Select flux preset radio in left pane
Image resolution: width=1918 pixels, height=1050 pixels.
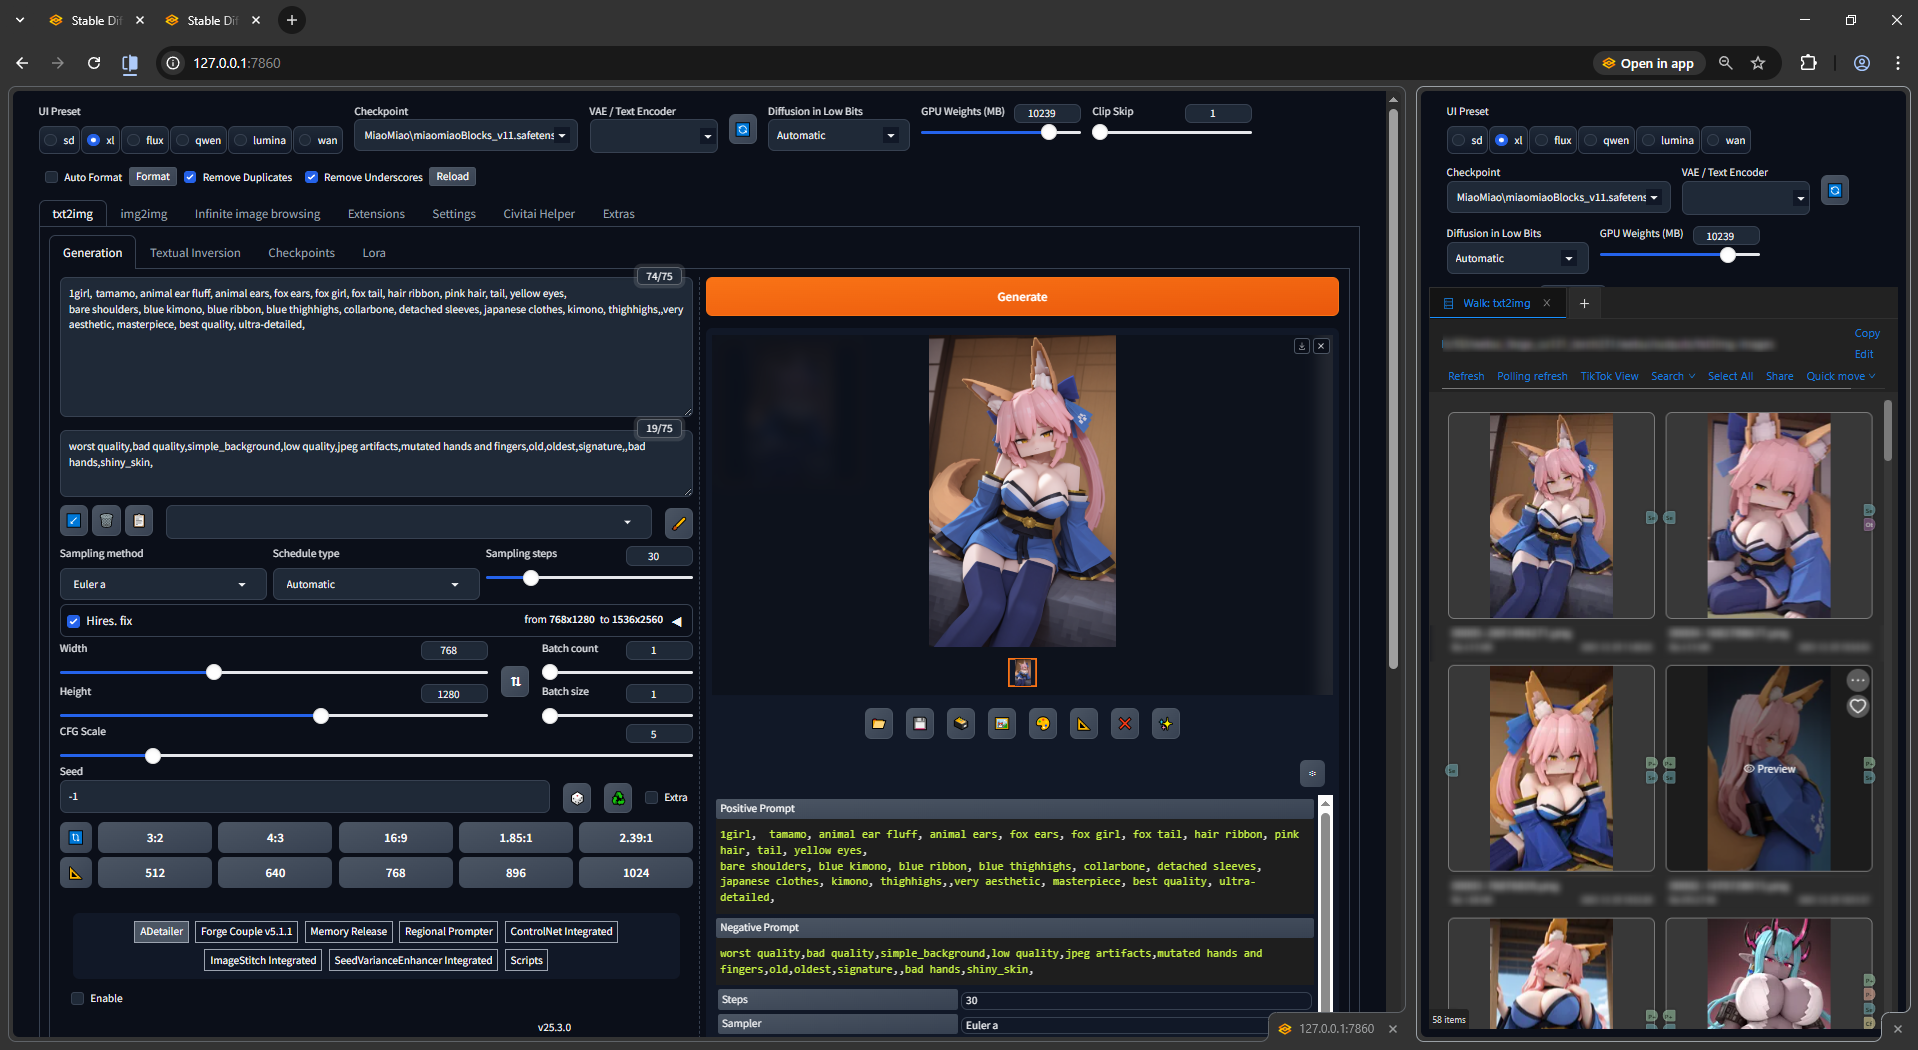coord(134,140)
